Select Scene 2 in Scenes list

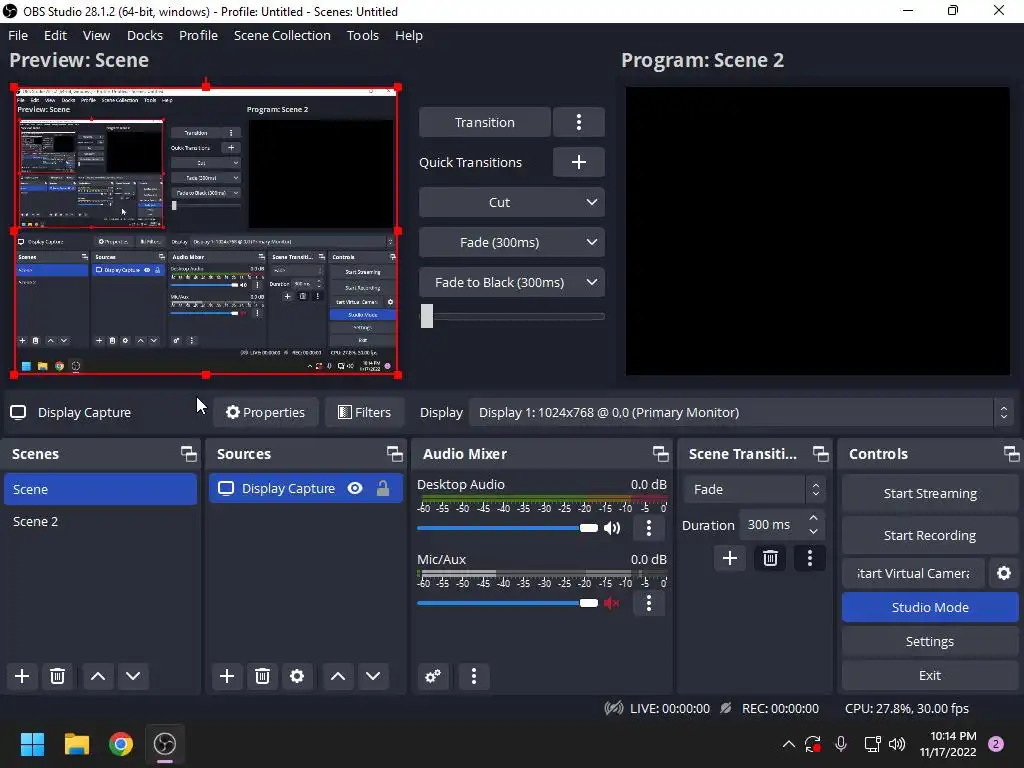[x=100, y=521]
